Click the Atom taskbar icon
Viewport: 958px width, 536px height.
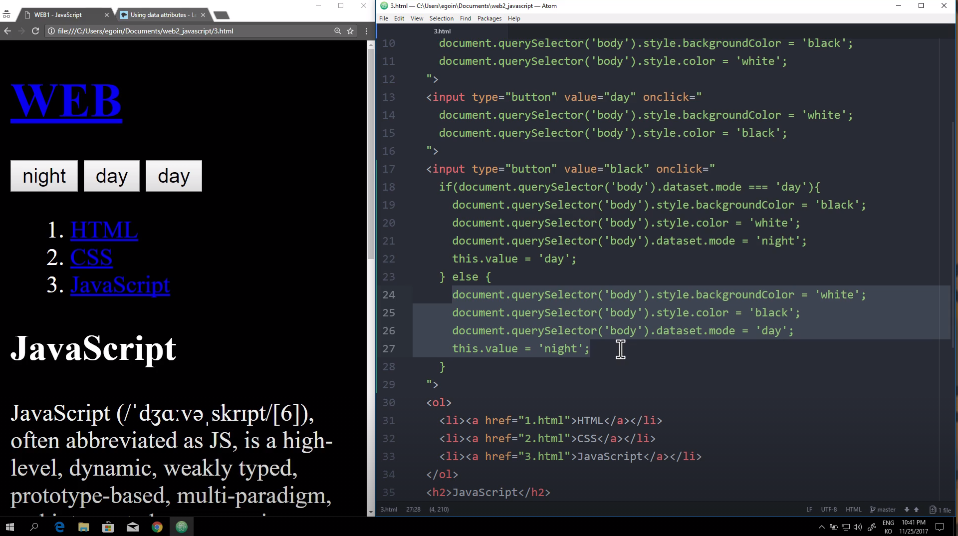(x=181, y=527)
